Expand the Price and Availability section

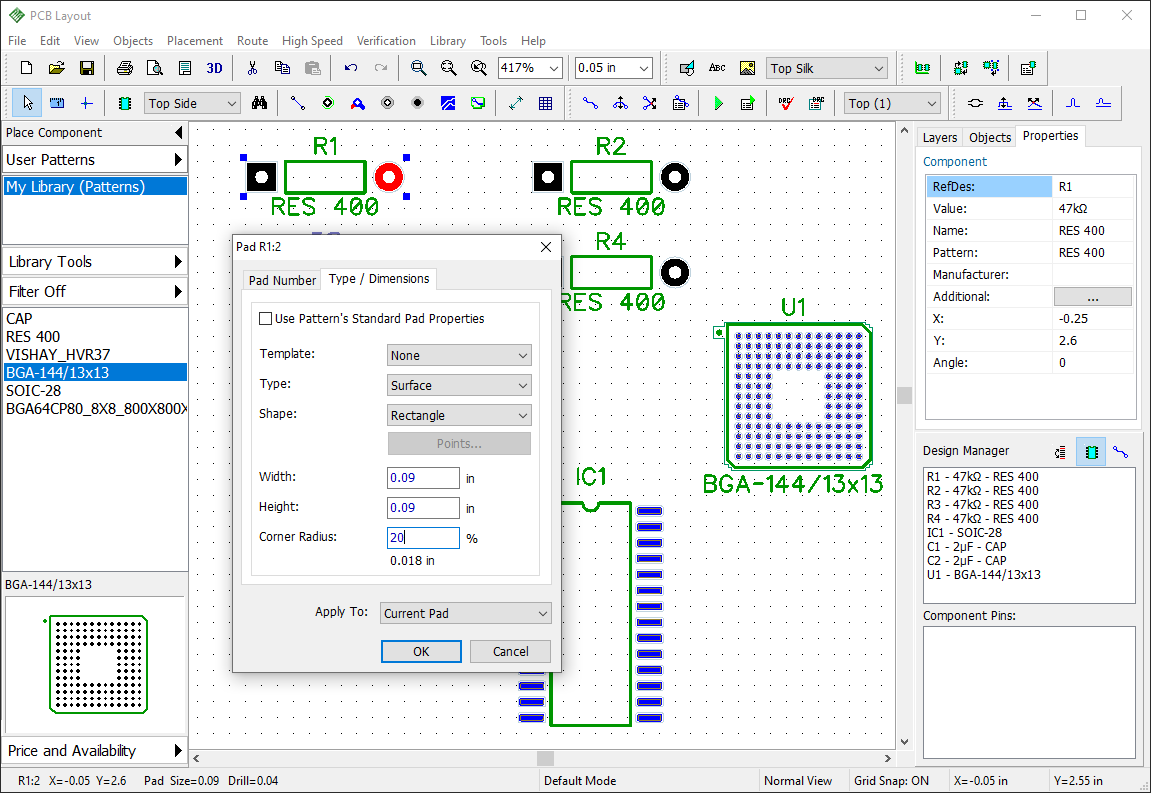pos(95,750)
